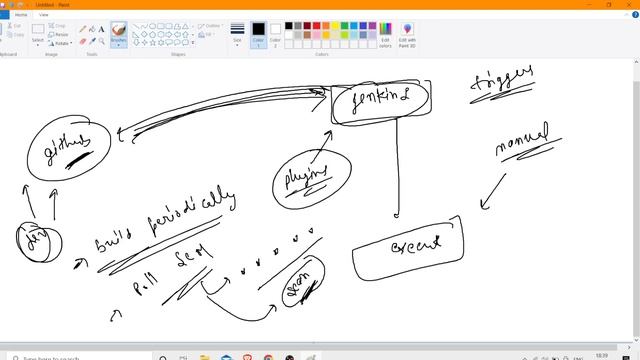Open the blue File menu tab

click(x=4, y=15)
